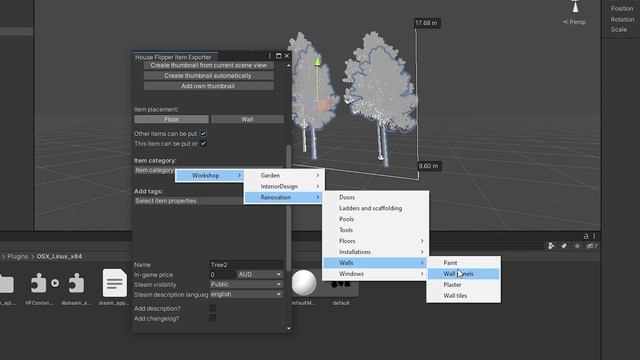640x360 pixels.
Task: Choose Doors from Renovation menu
Action: (376, 197)
